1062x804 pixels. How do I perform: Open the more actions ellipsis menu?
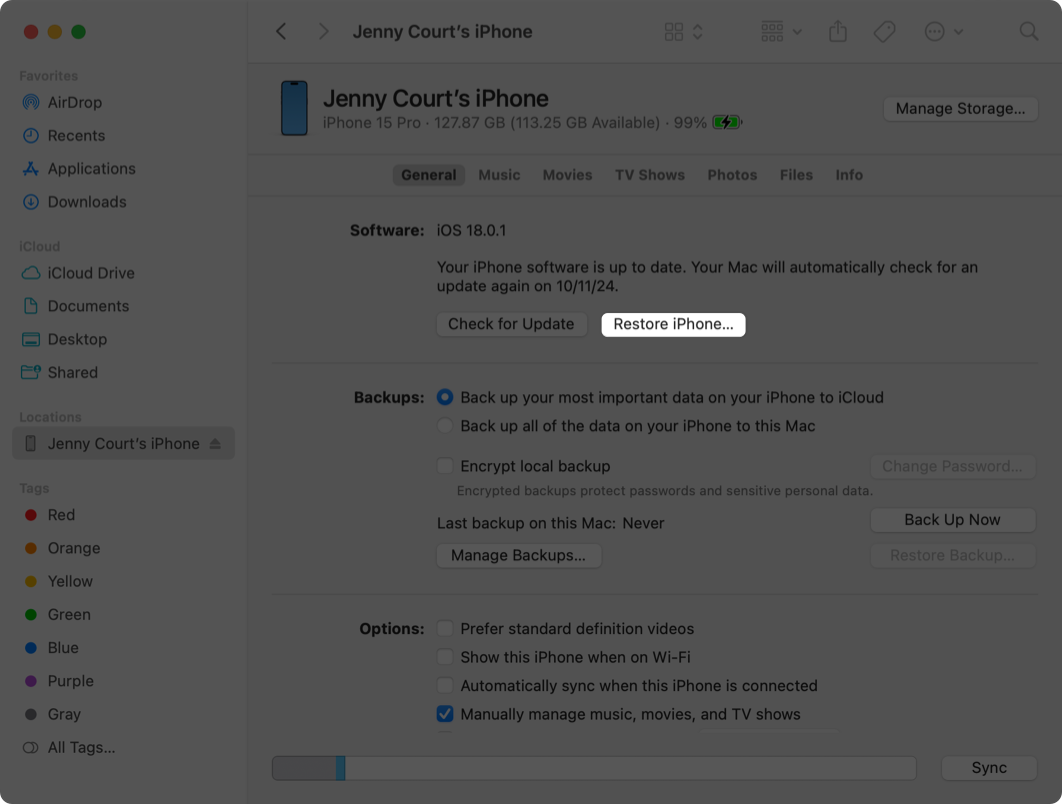943,32
